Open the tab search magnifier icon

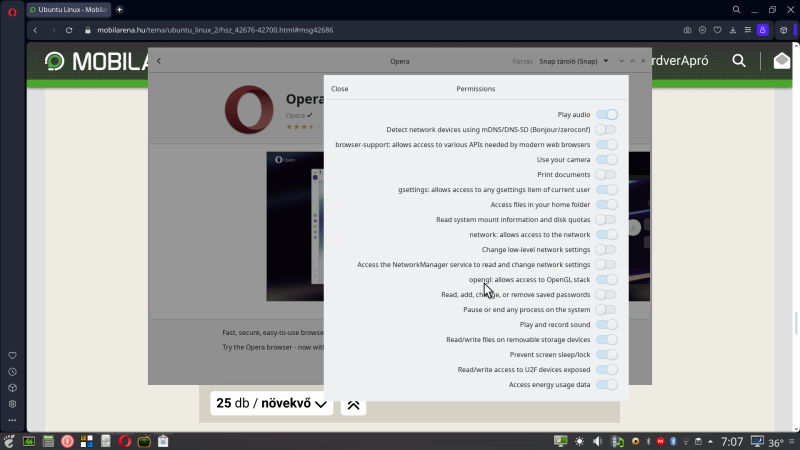coord(736,10)
